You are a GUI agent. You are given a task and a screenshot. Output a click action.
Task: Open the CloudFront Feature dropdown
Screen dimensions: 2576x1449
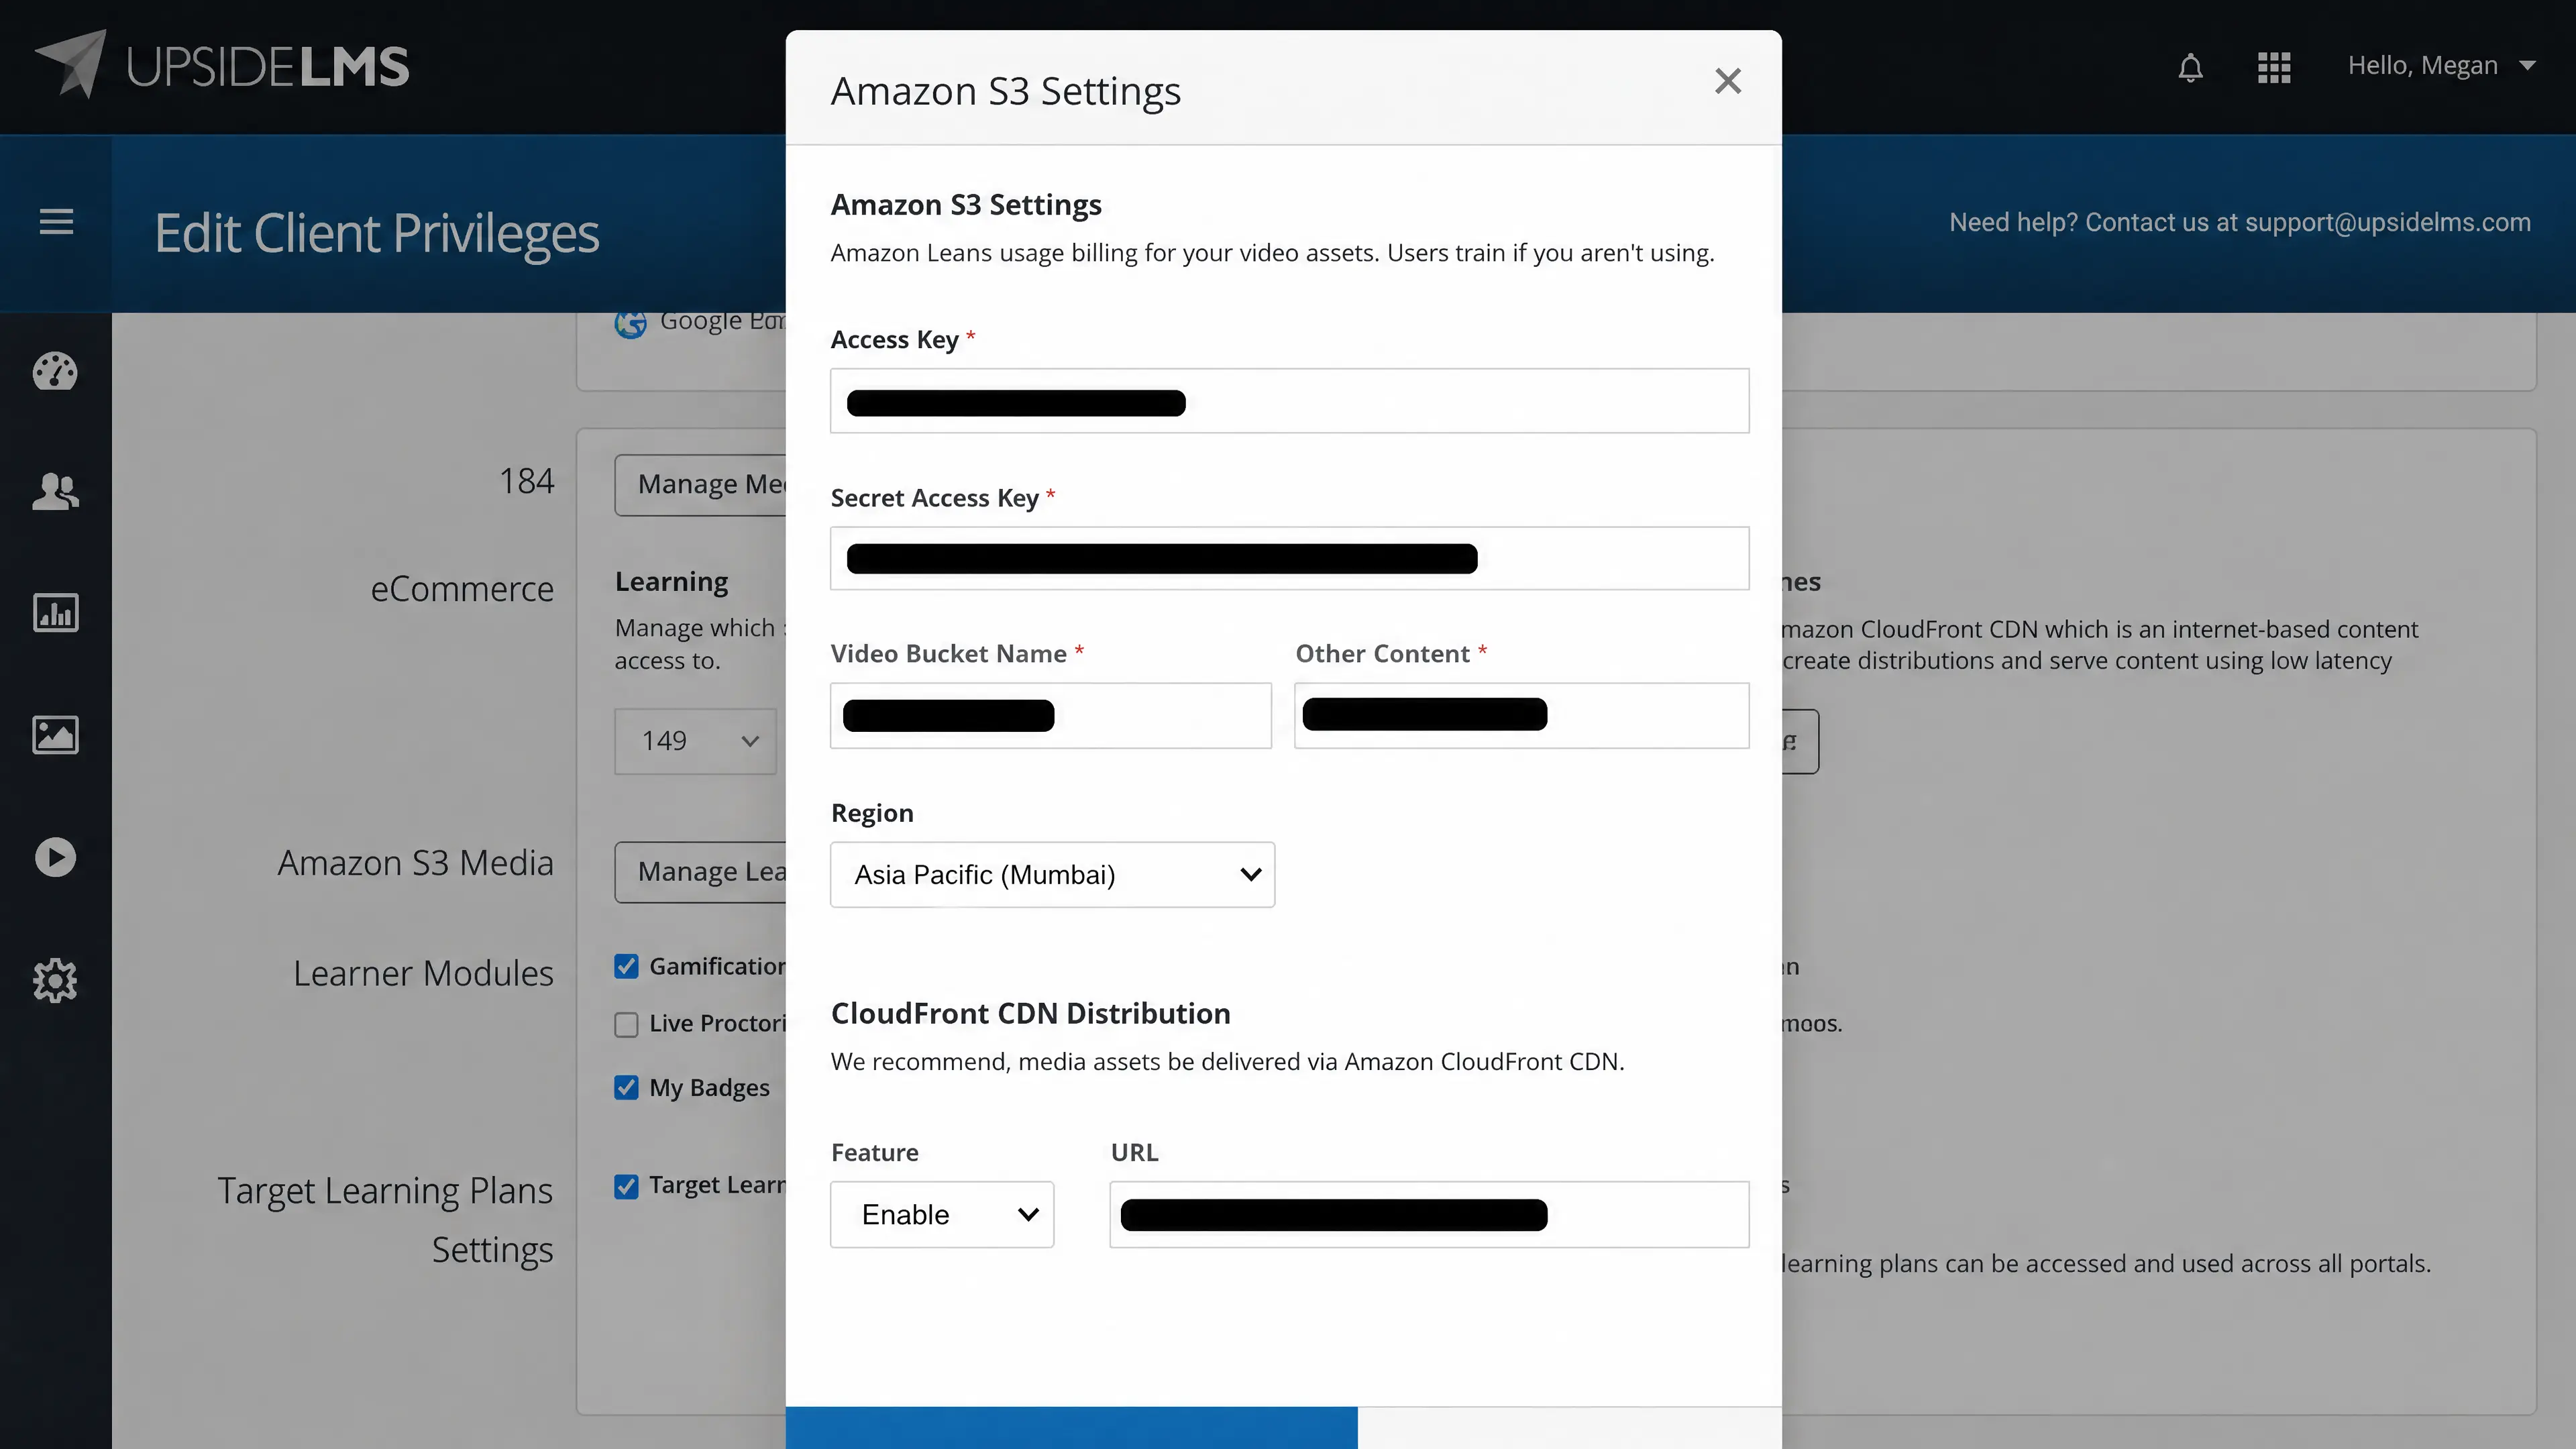942,1215
